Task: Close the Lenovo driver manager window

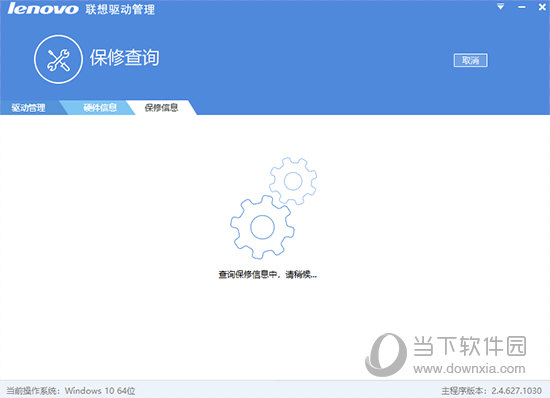Action: click(542, 7)
